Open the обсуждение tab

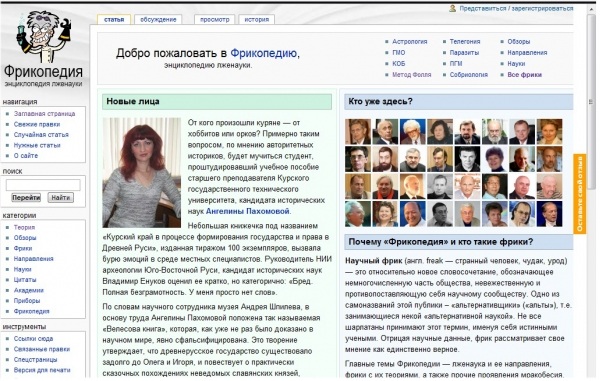[158, 20]
